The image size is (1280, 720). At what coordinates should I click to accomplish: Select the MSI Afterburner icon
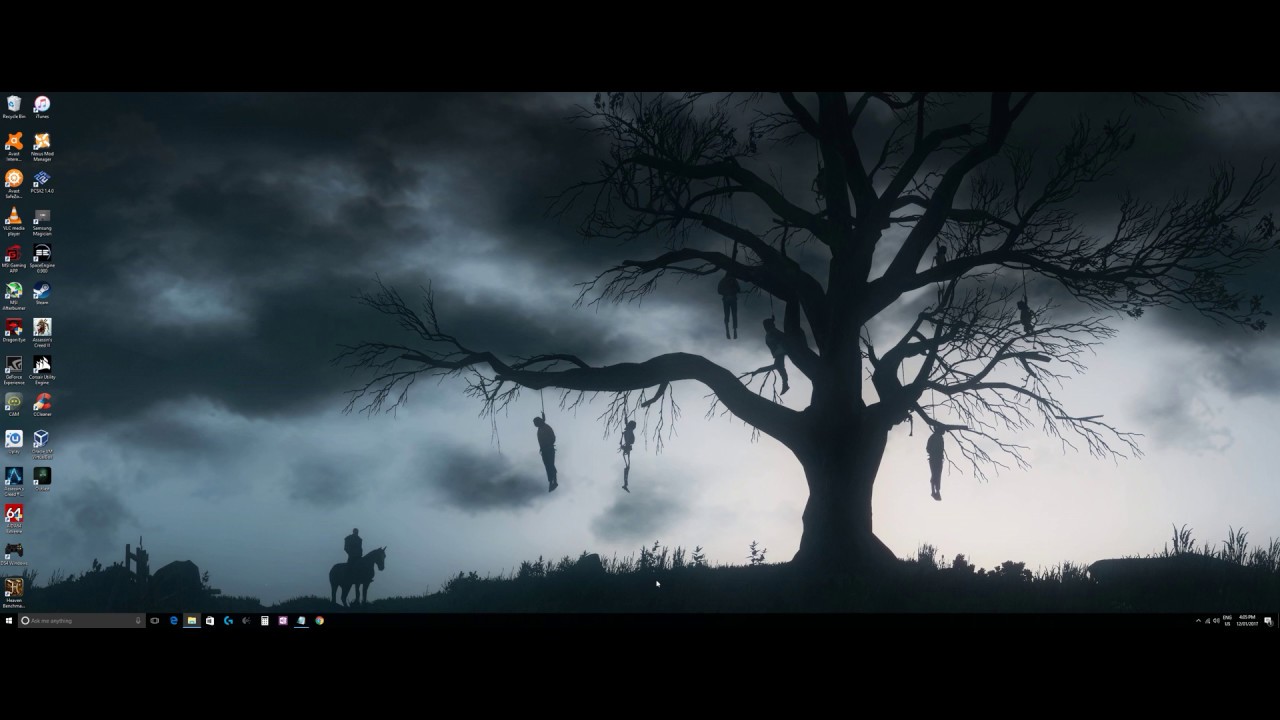point(14,296)
